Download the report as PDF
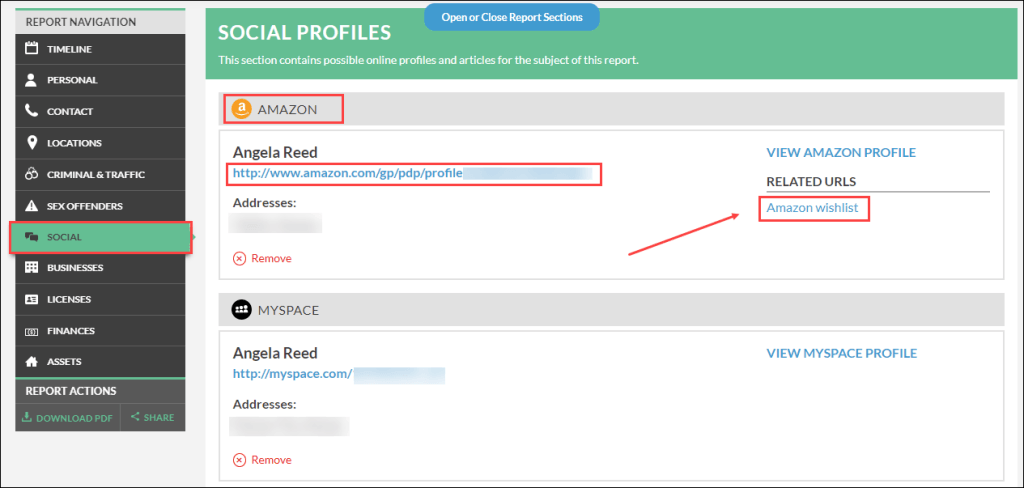This screenshot has height=488, width=1024. [67, 417]
